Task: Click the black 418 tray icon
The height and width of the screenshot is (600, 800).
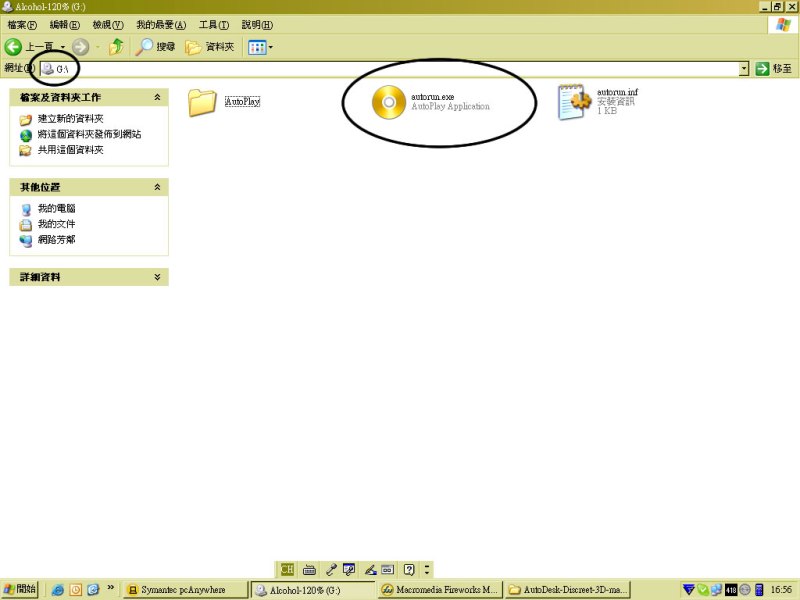Action: pos(731,590)
